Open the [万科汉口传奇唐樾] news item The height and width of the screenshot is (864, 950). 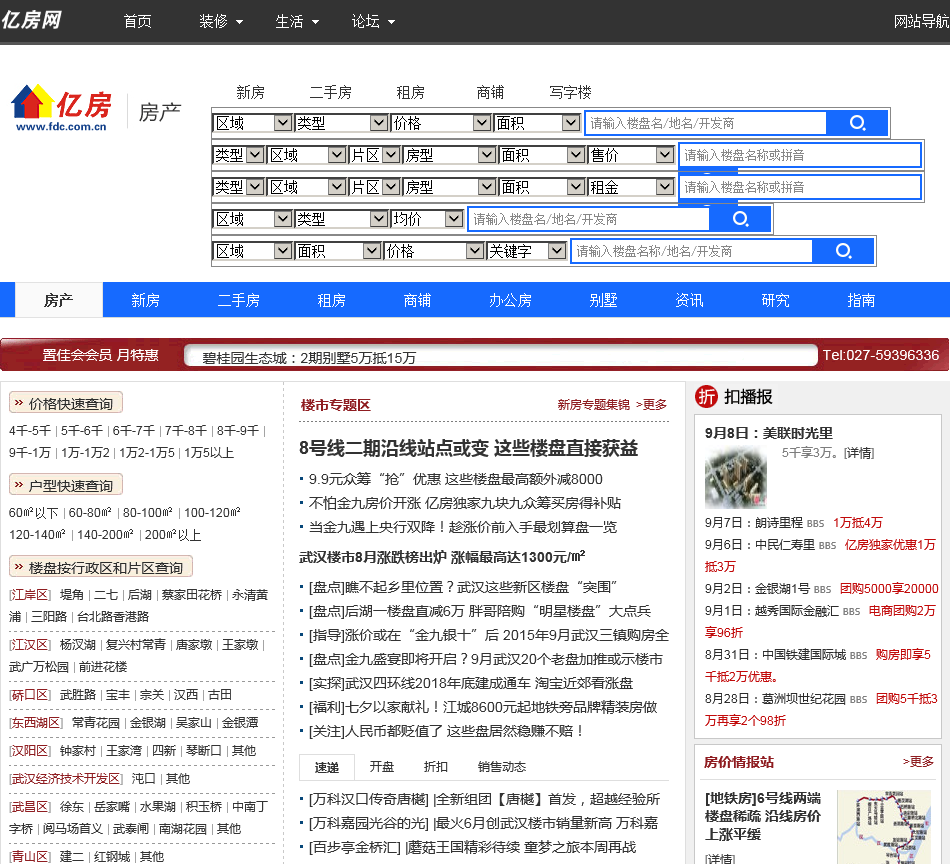tap(484, 799)
